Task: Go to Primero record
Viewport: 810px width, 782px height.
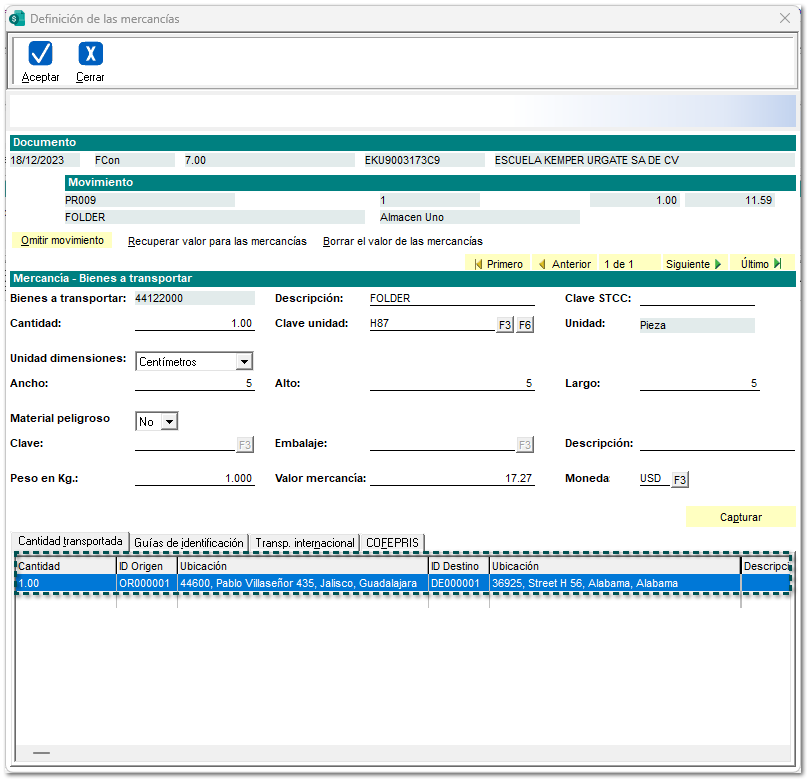Action: (498, 264)
